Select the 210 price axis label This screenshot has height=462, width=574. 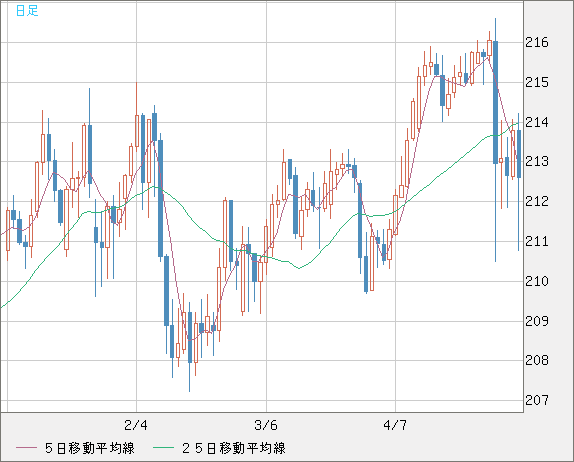click(x=537, y=281)
